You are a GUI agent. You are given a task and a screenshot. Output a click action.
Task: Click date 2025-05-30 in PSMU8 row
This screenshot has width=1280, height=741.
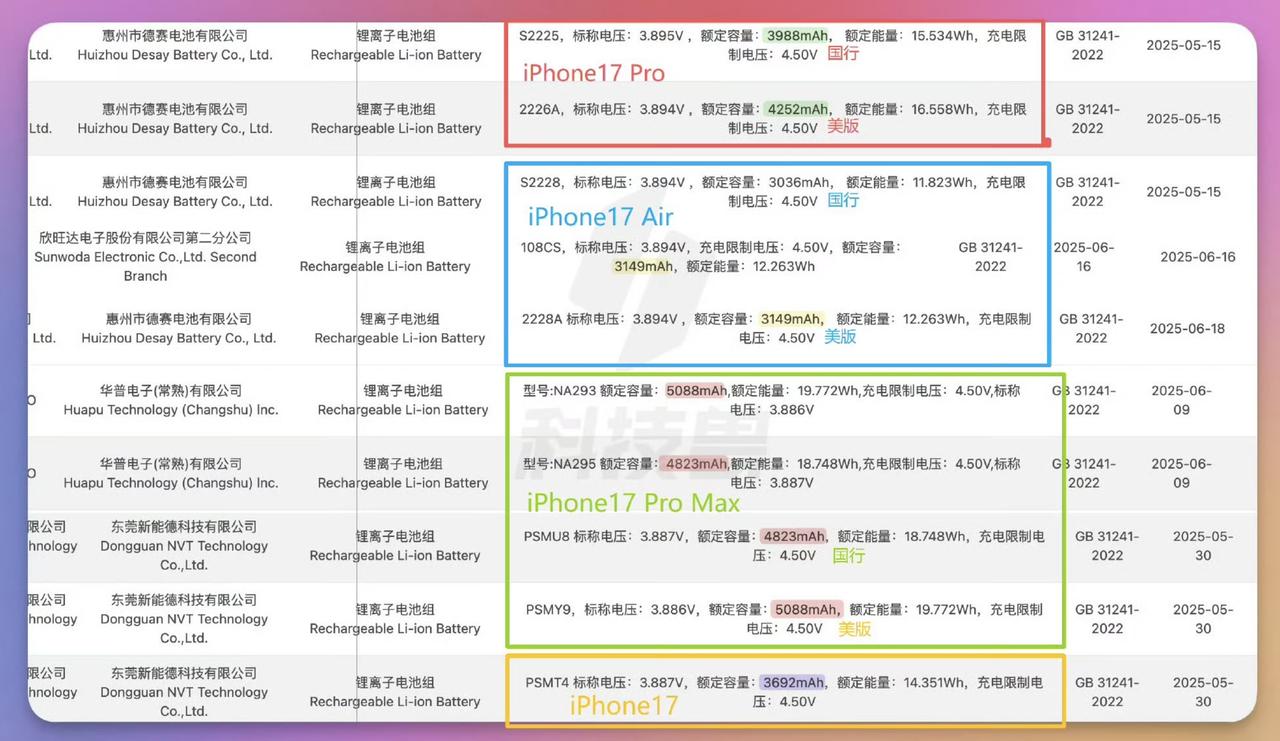(x=1203, y=546)
